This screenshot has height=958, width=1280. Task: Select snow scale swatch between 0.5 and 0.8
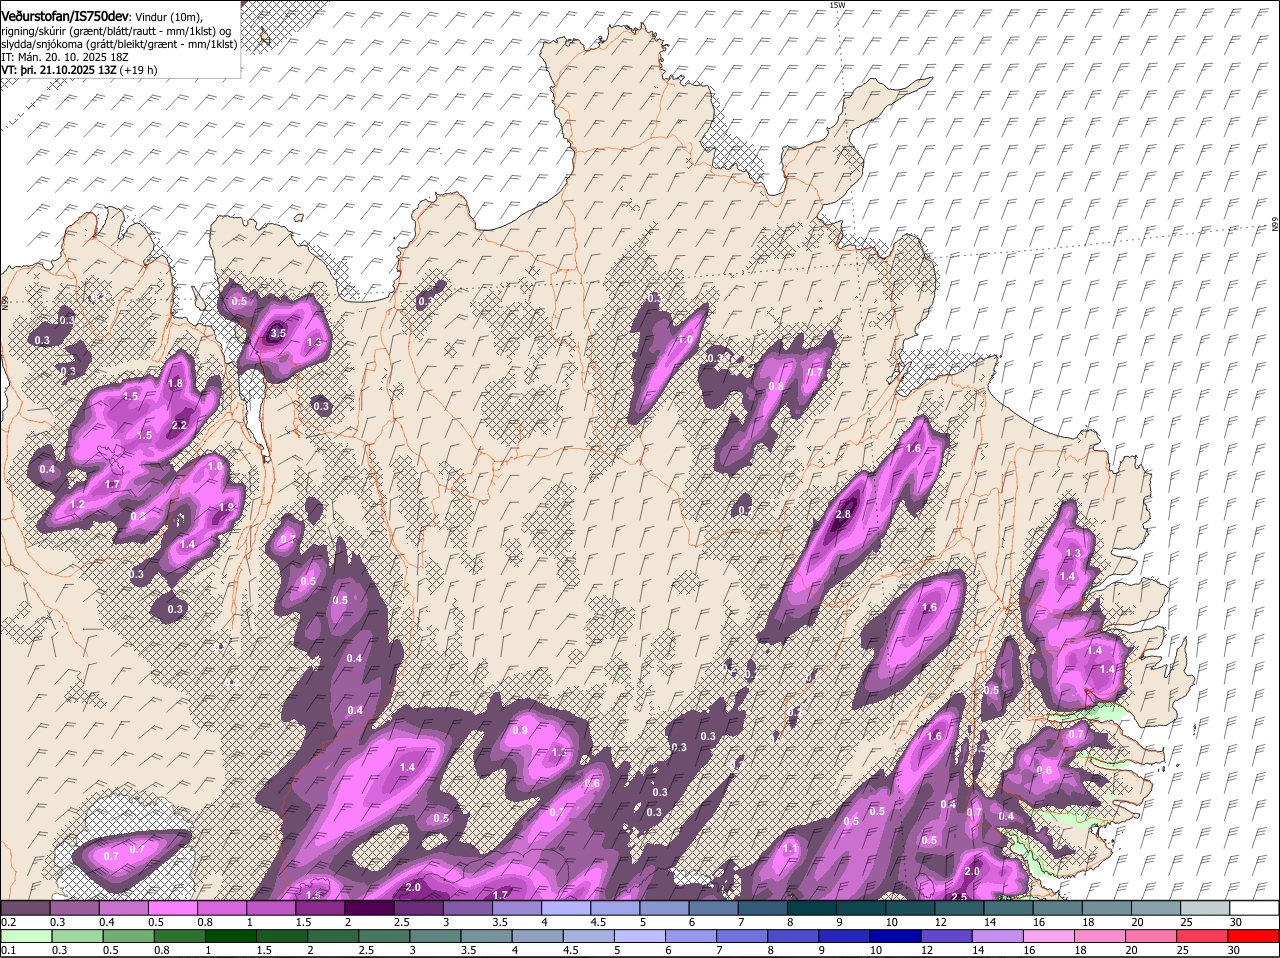pyautogui.click(x=172, y=908)
